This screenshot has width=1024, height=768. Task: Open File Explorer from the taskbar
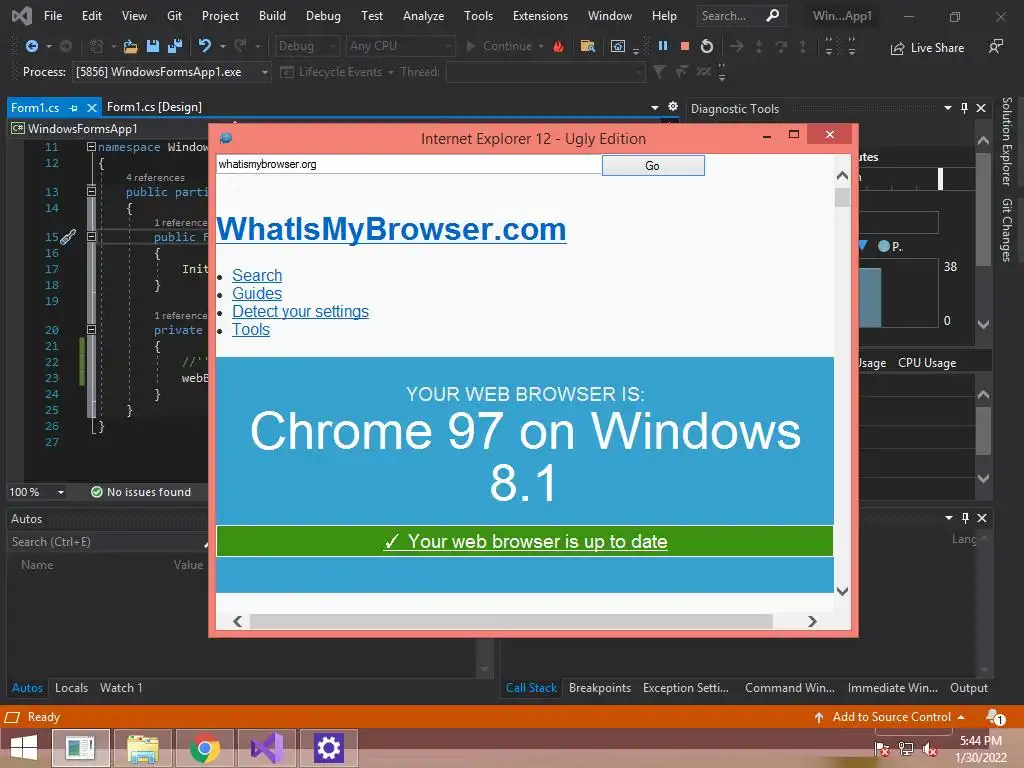pos(142,748)
